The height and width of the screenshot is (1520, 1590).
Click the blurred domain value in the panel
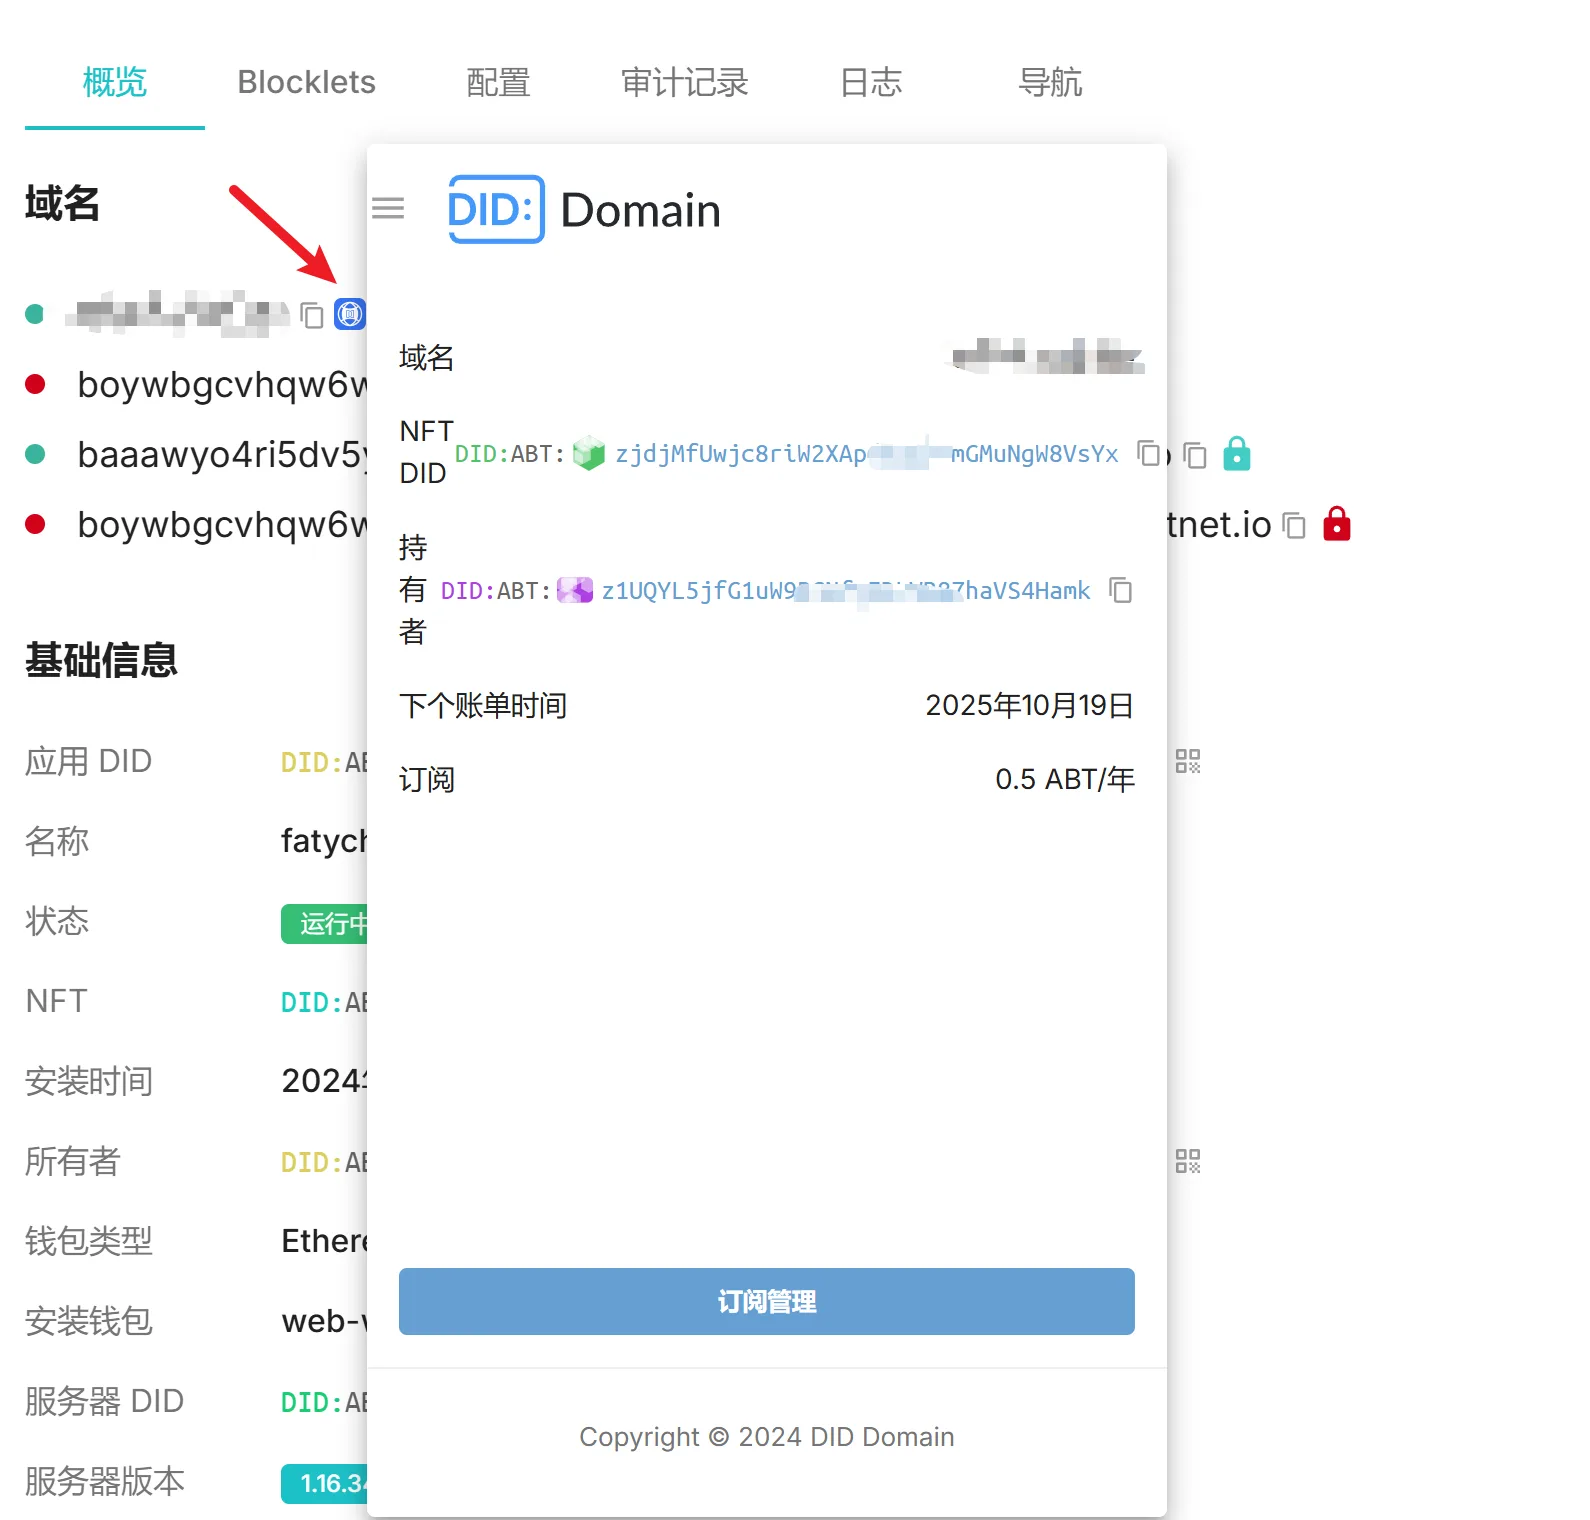1044,356
